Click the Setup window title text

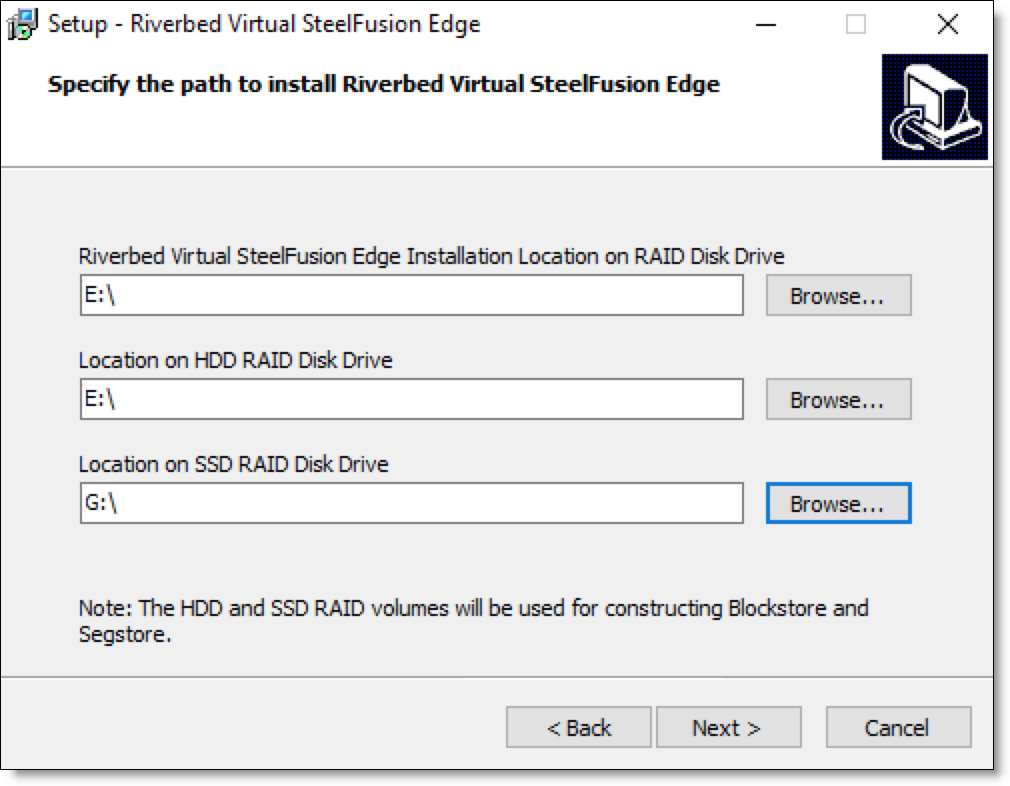pos(264,24)
